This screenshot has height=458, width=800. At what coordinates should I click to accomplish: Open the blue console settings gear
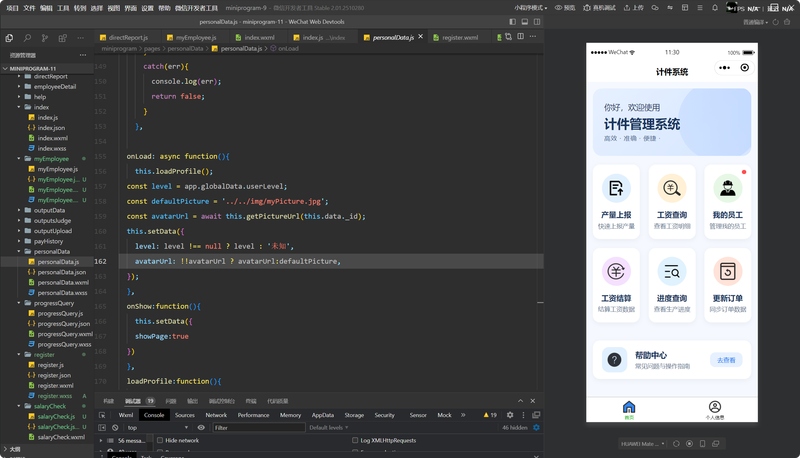[x=536, y=428]
